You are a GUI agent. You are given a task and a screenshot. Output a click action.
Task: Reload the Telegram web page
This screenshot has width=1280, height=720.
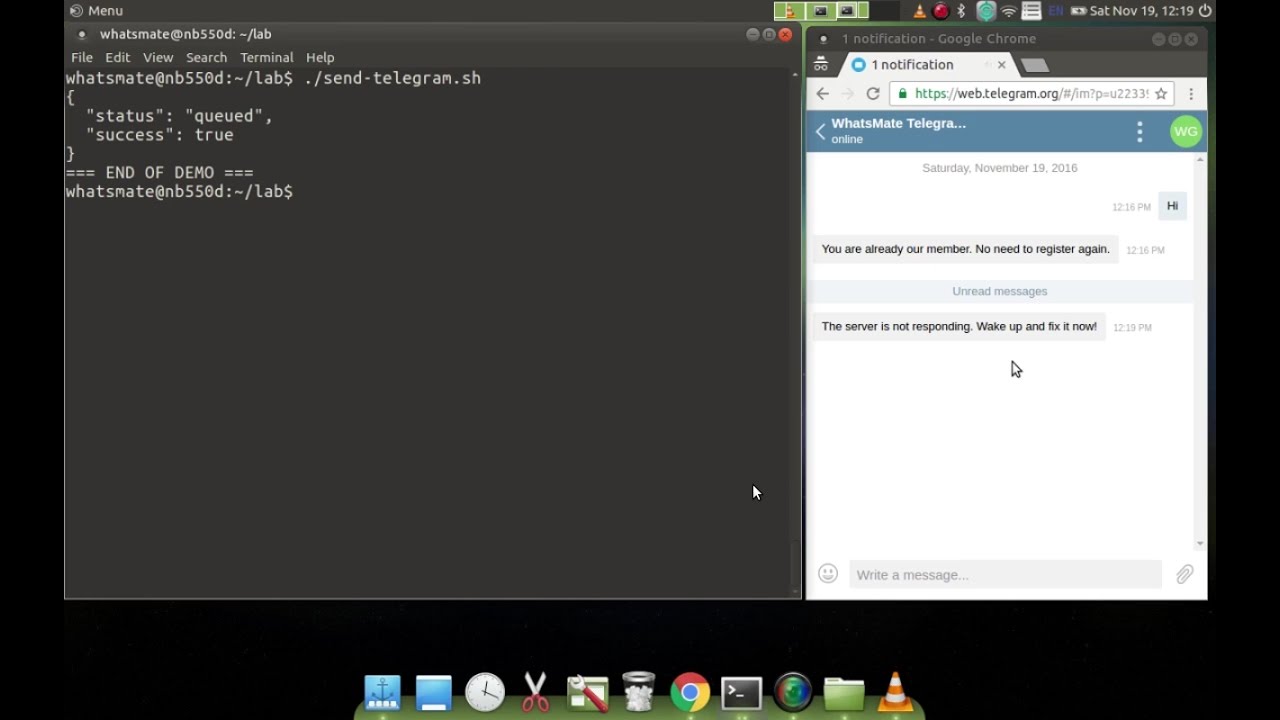tap(873, 93)
